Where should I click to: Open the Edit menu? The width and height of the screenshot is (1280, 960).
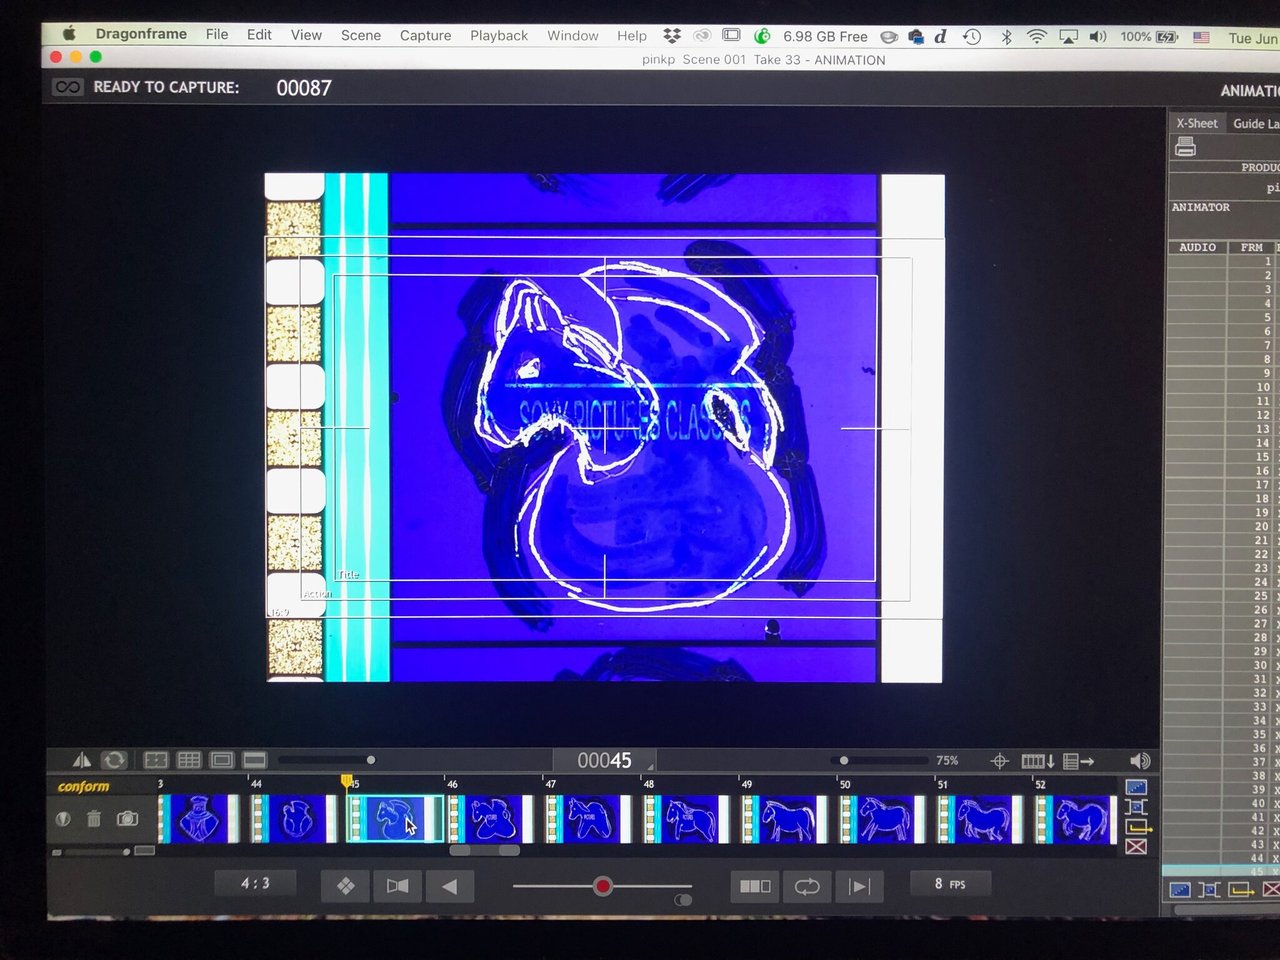tap(259, 34)
